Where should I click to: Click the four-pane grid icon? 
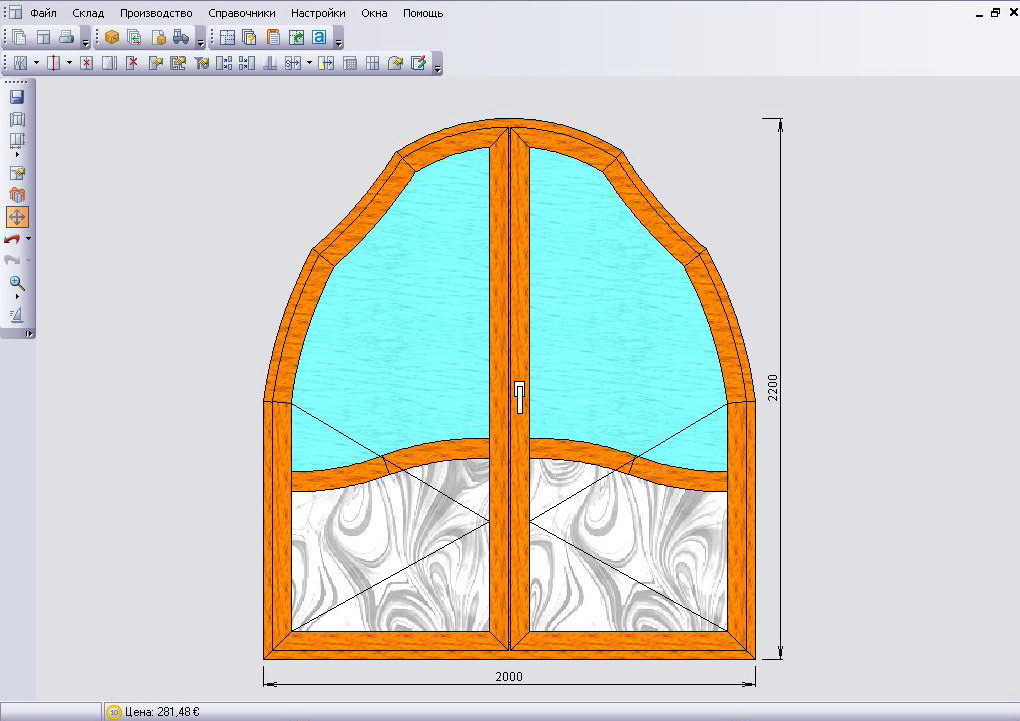(x=372, y=62)
